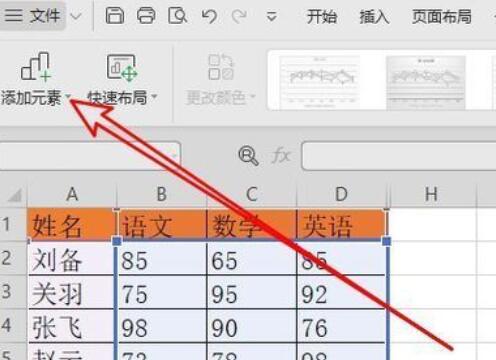The image size is (496, 360).
Task: Select column C header
Action: (252, 194)
